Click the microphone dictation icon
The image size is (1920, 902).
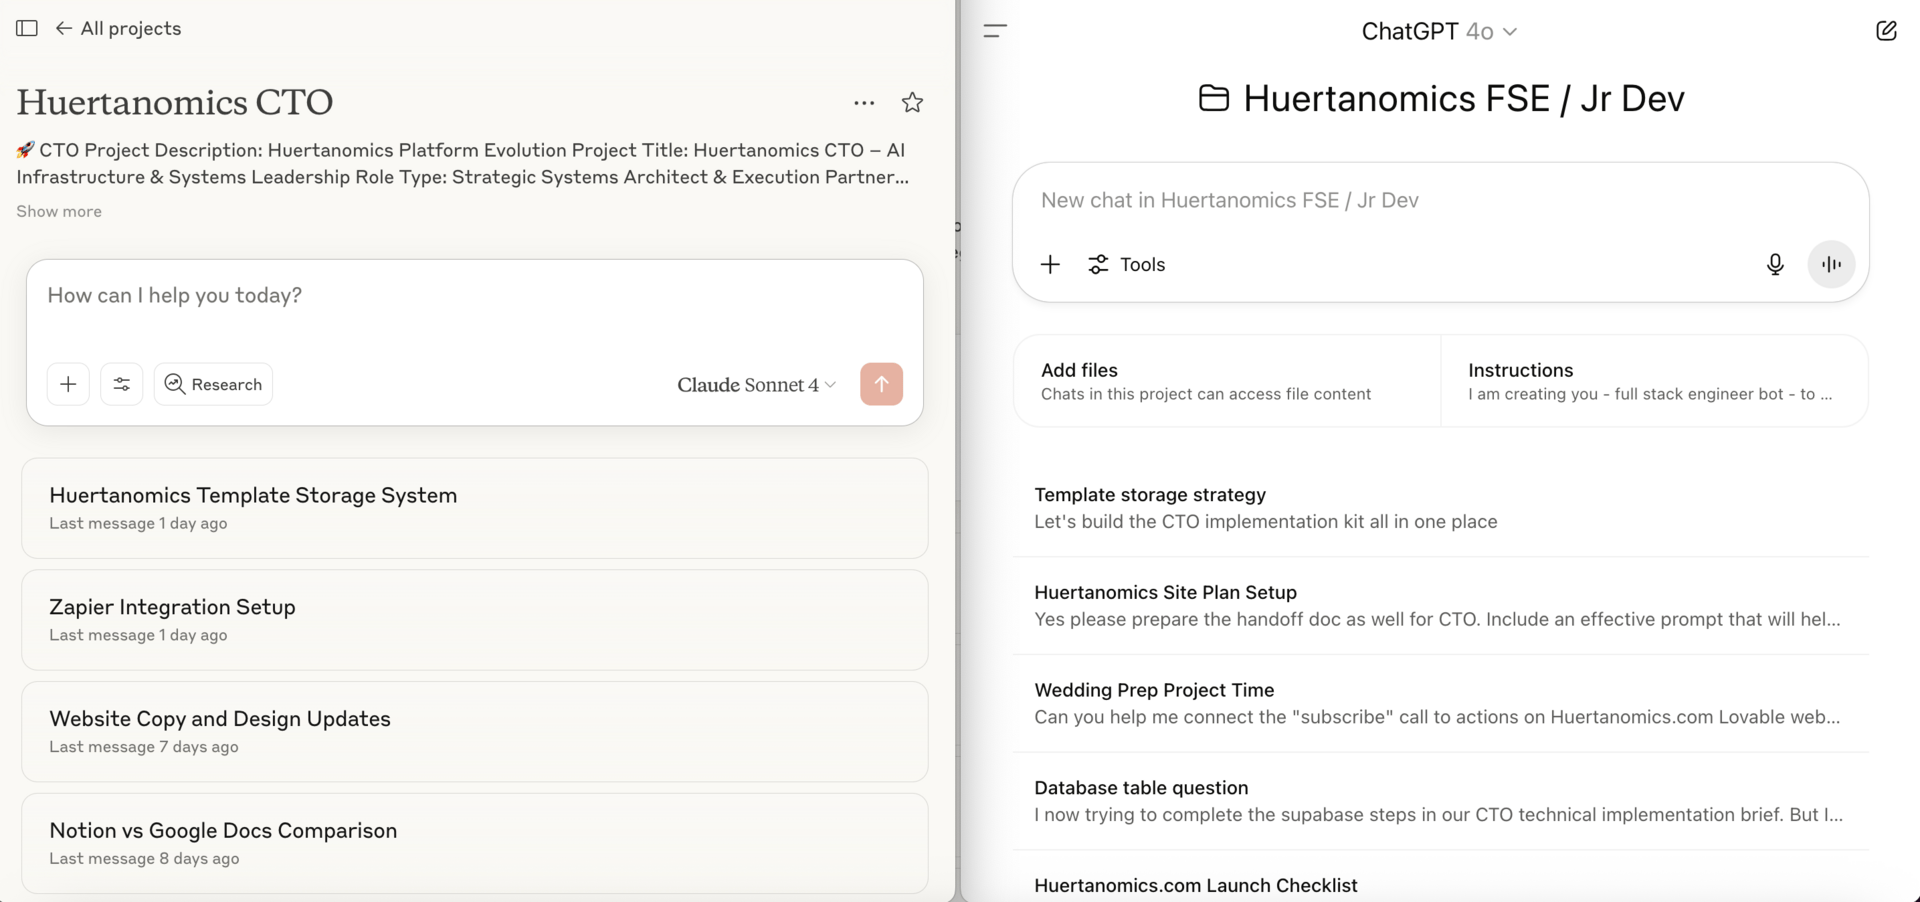pyautogui.click(x=1775, y=264)
